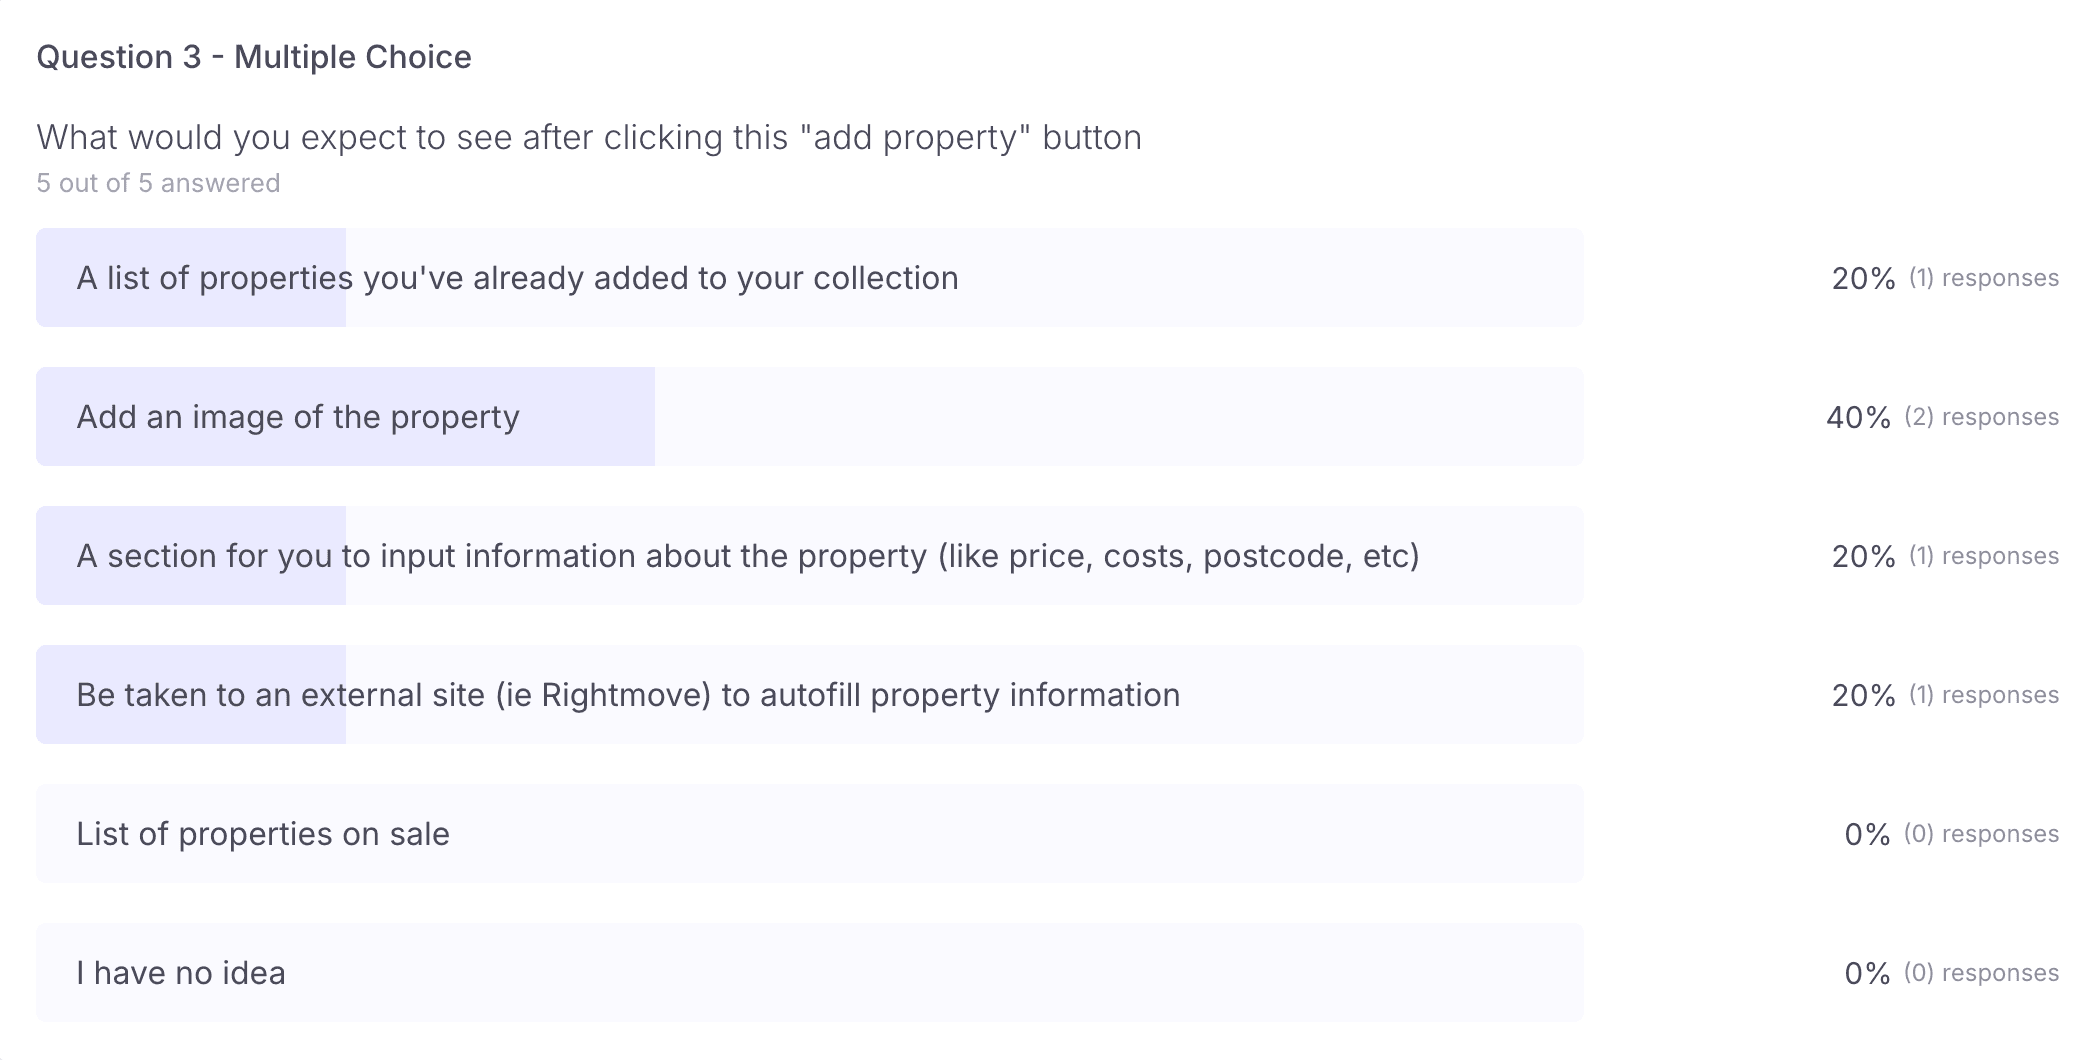Click the filled 40% portion of the image bar

345,416
